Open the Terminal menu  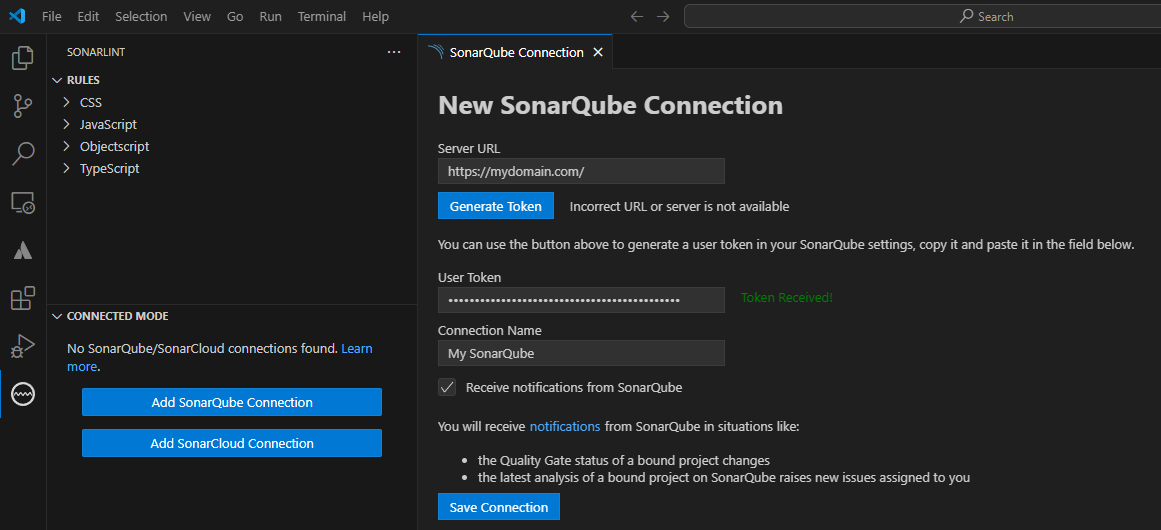(322, 16)
